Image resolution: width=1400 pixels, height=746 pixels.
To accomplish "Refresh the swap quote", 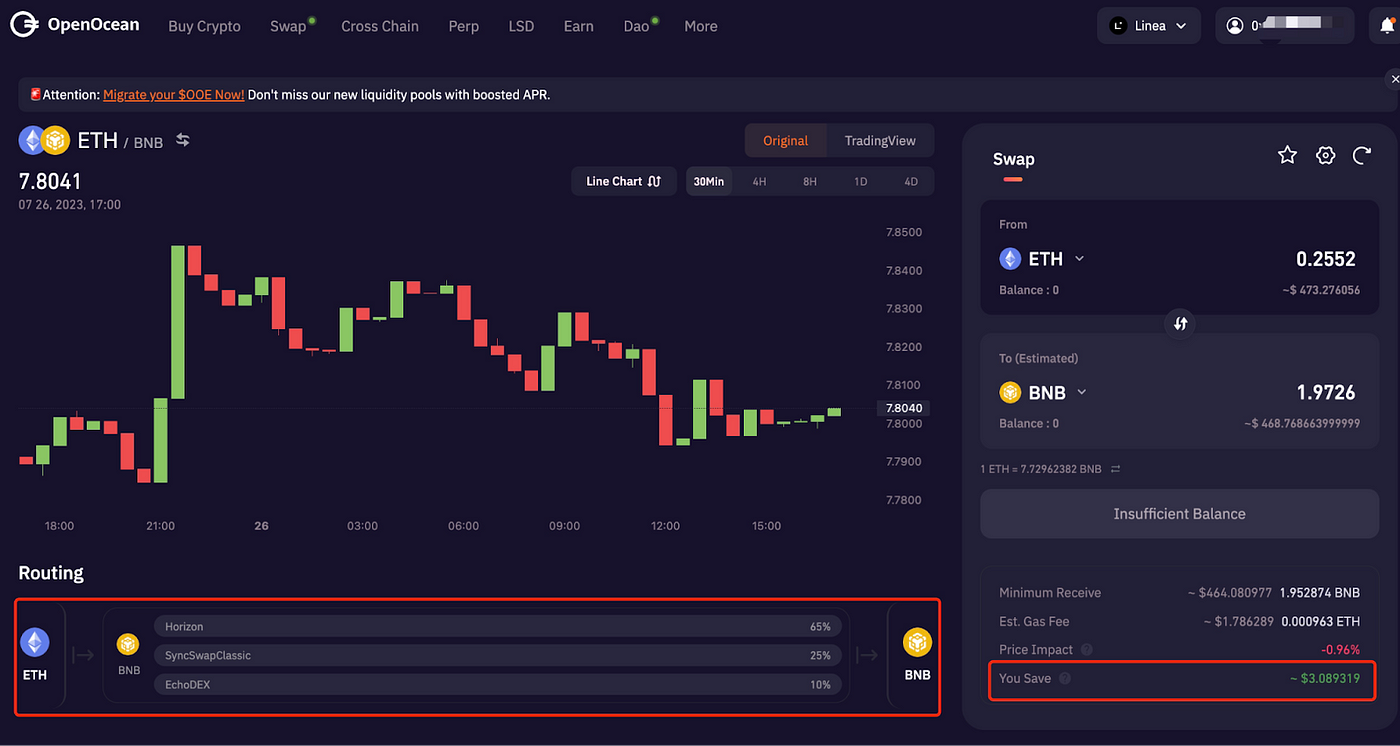I will [1361, 155].
